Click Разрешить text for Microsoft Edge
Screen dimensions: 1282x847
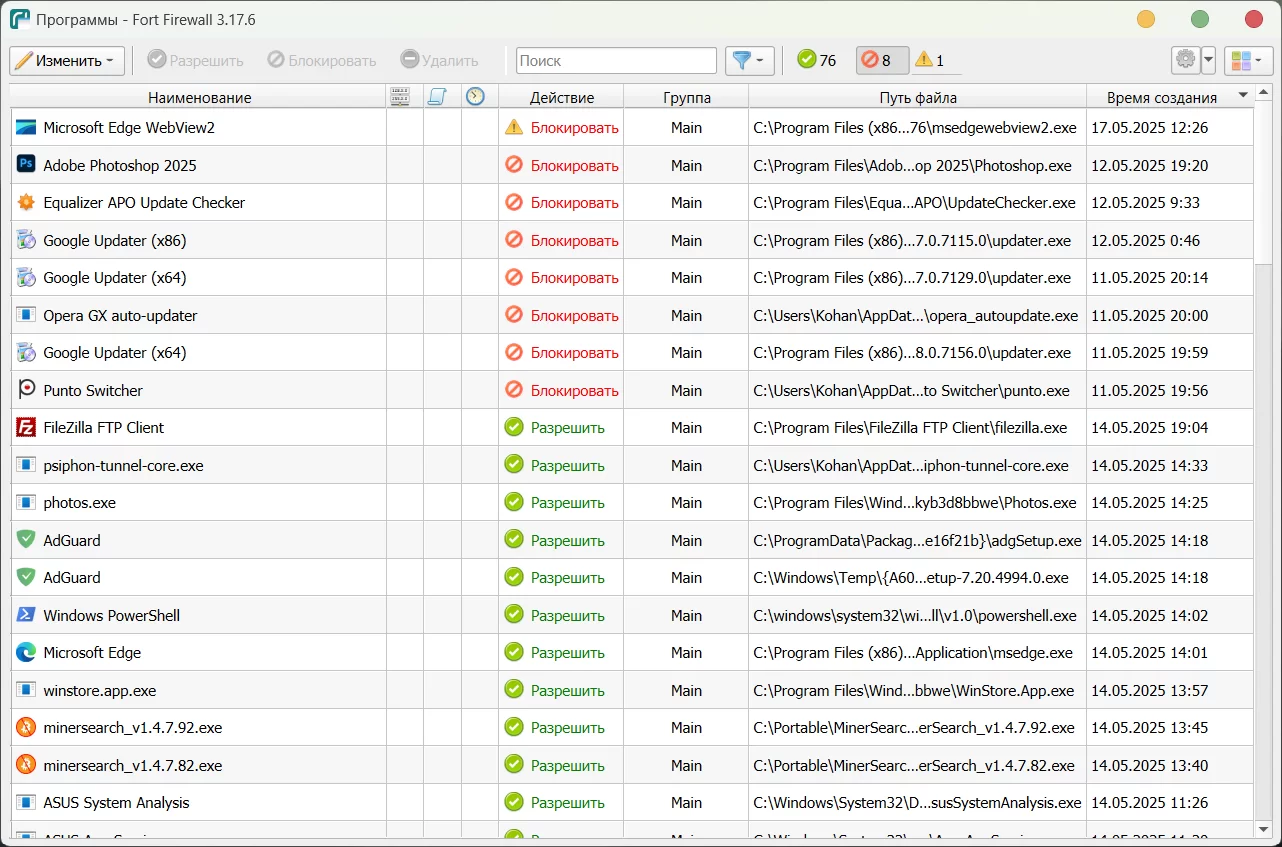click(x=568, y=652)
